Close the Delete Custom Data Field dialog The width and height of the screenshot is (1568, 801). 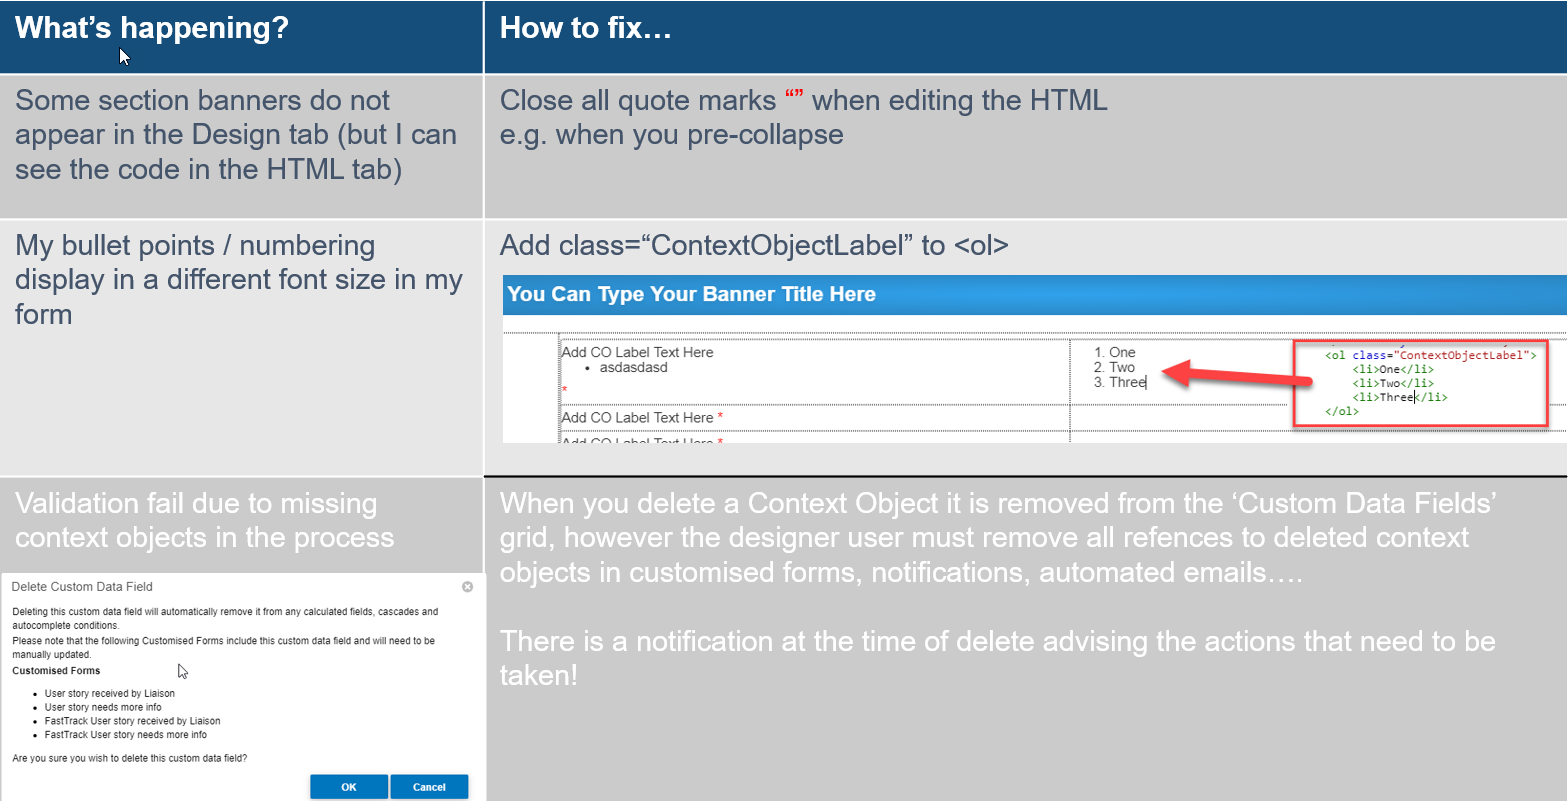click(467, 587)
